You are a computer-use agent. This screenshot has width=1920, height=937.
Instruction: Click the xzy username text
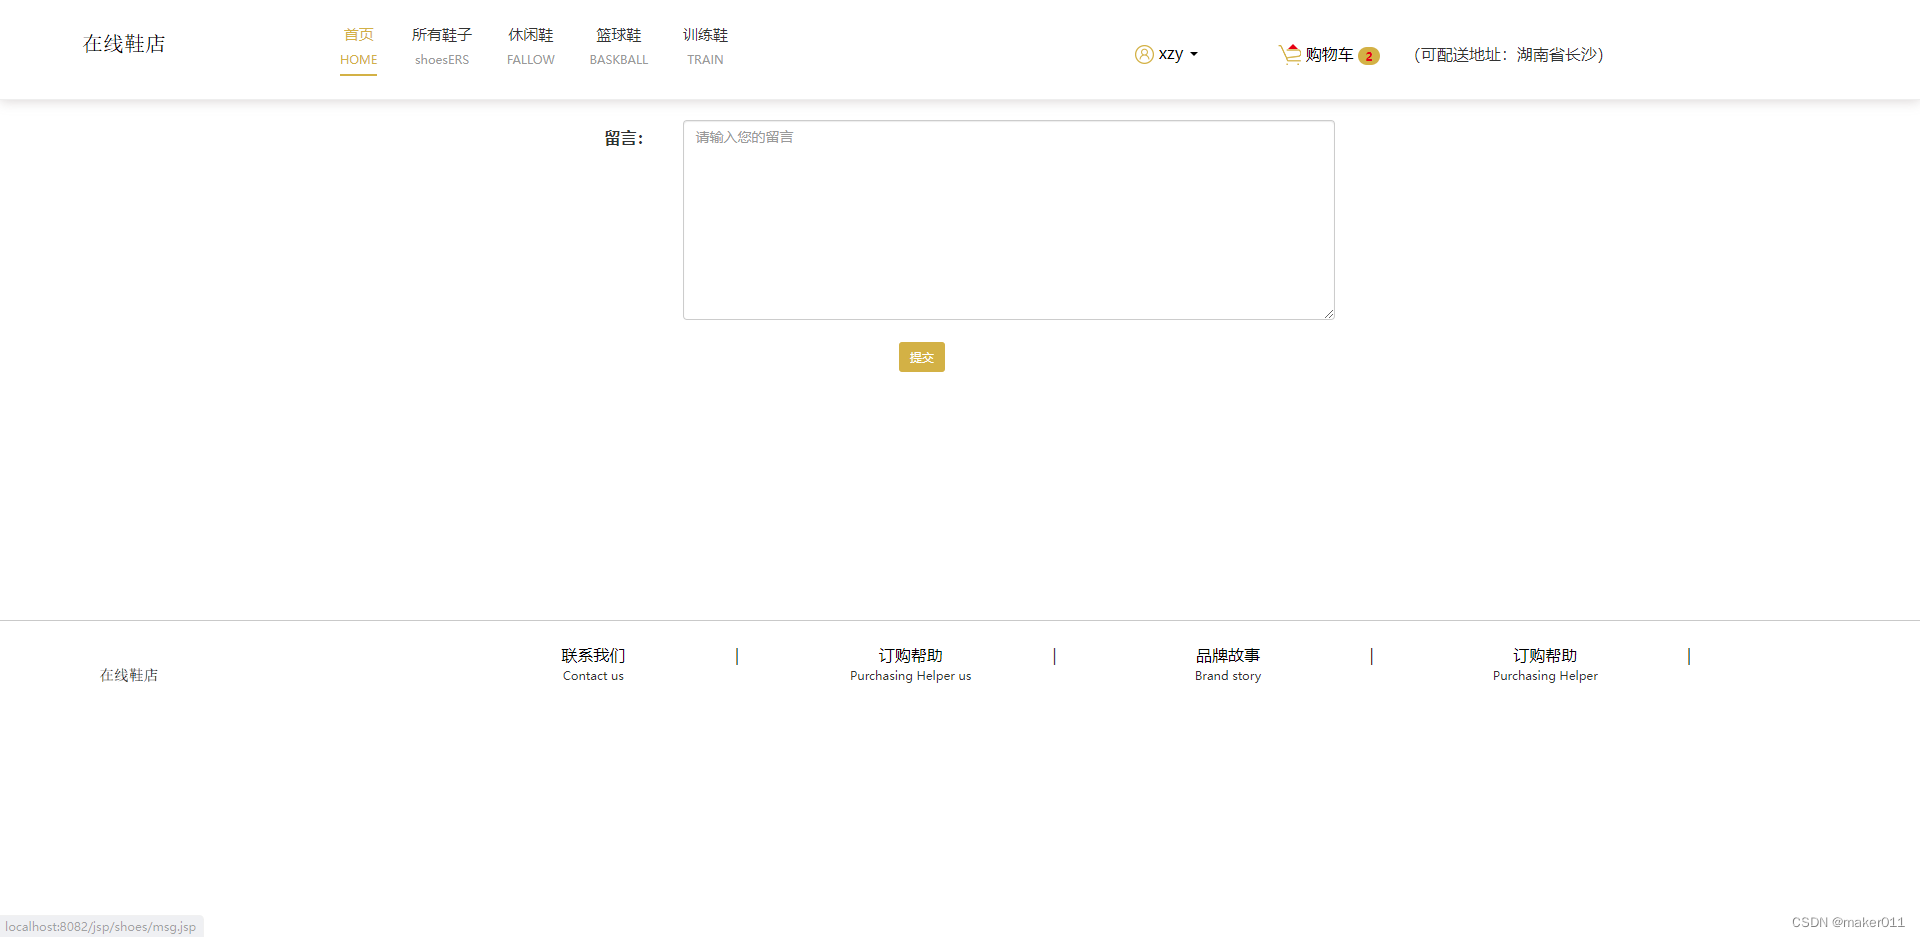click(1171, 54)
